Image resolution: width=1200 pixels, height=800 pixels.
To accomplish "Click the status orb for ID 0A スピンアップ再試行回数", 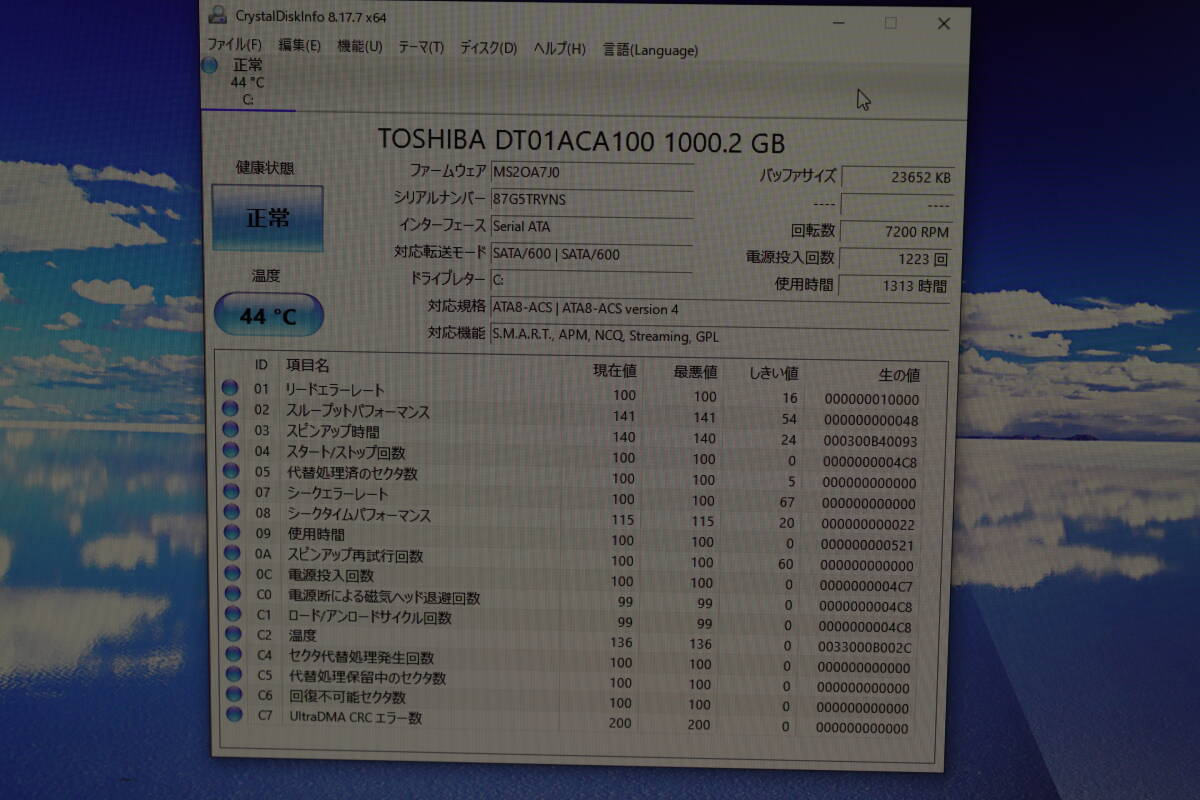I will coord(232,553).
